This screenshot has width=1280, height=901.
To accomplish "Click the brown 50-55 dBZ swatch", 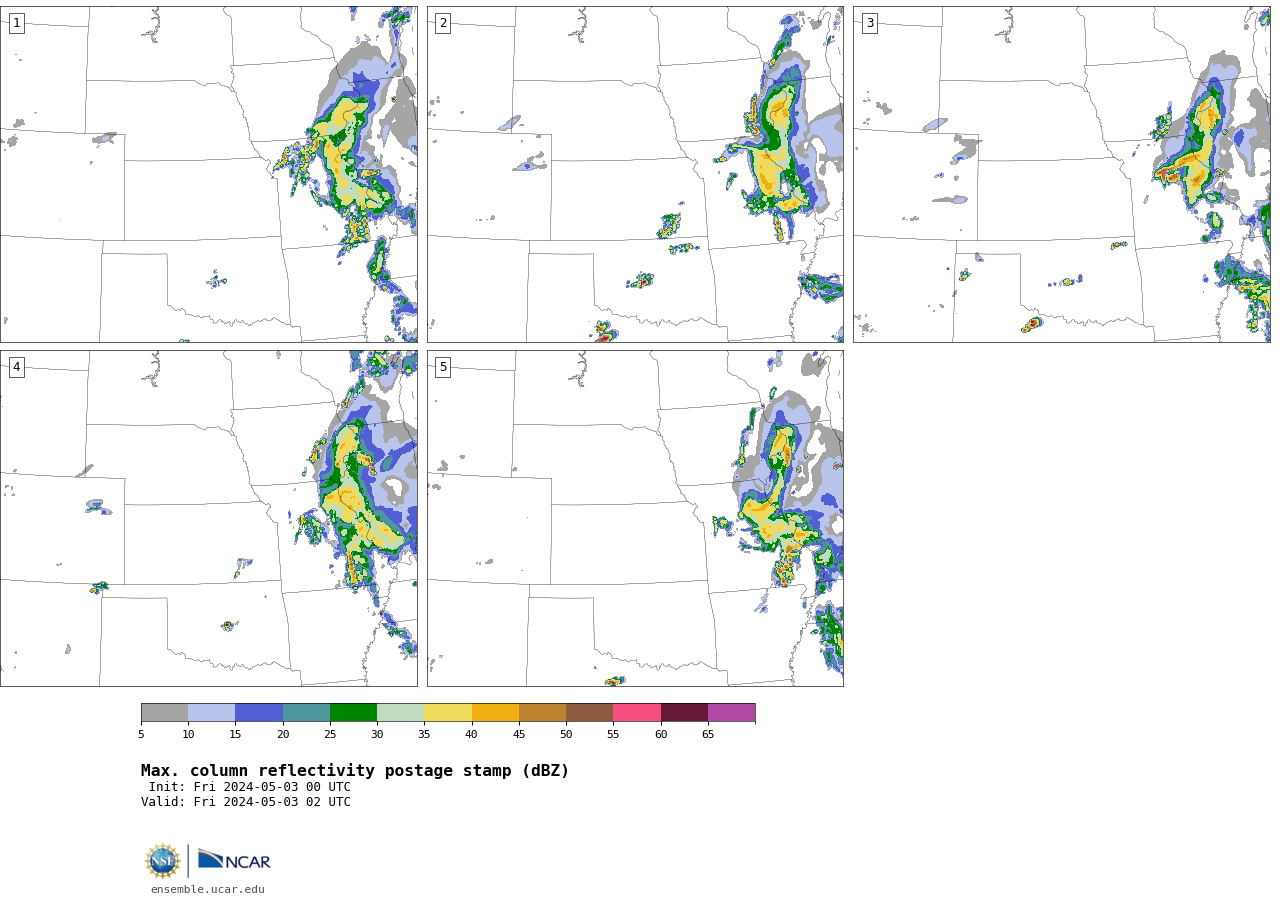I will pos(589,712).
